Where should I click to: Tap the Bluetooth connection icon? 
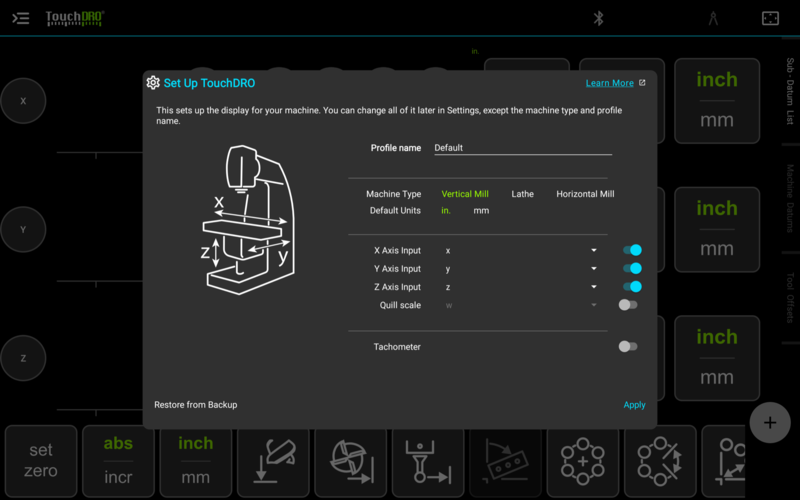[598, 18]
